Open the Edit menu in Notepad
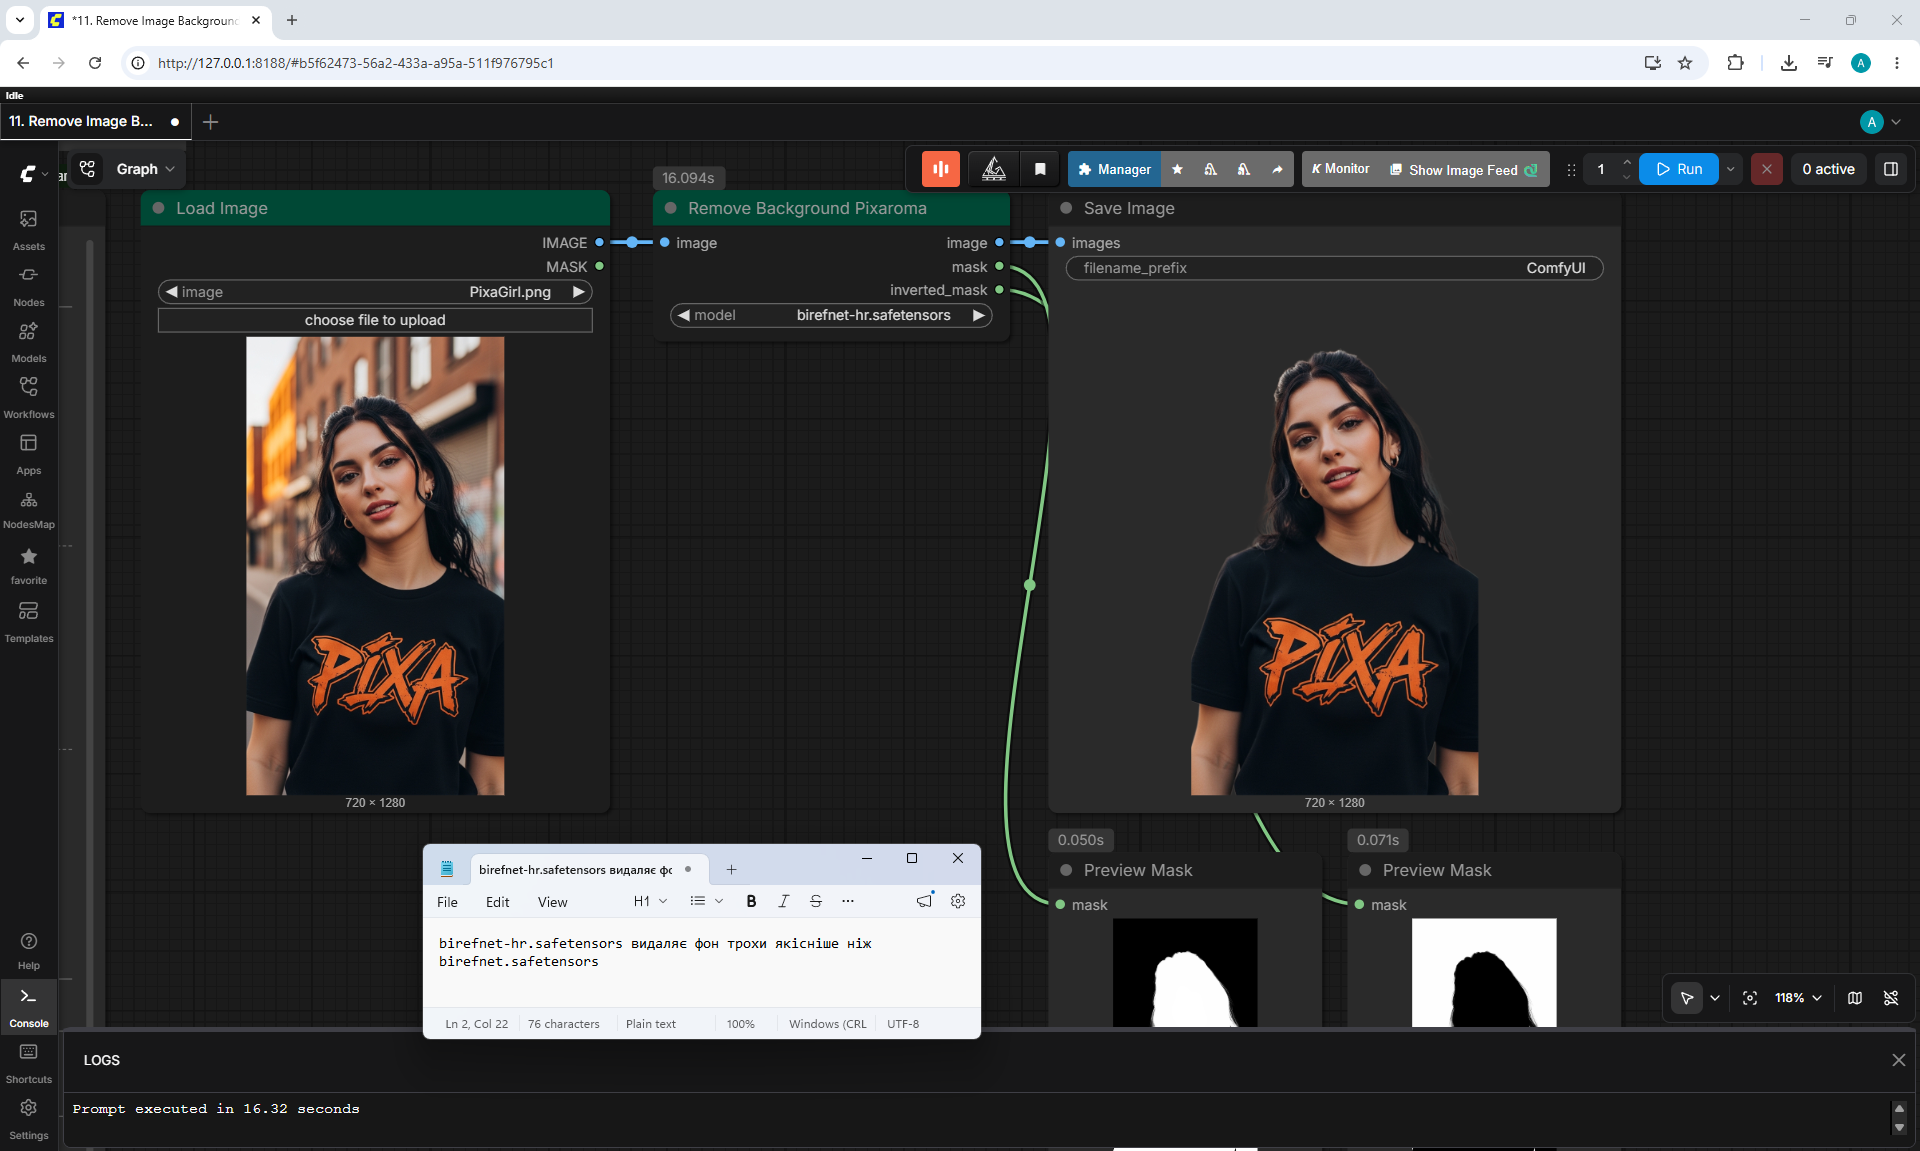The height and width of the screenshot is (1151, 1920). 497,902
